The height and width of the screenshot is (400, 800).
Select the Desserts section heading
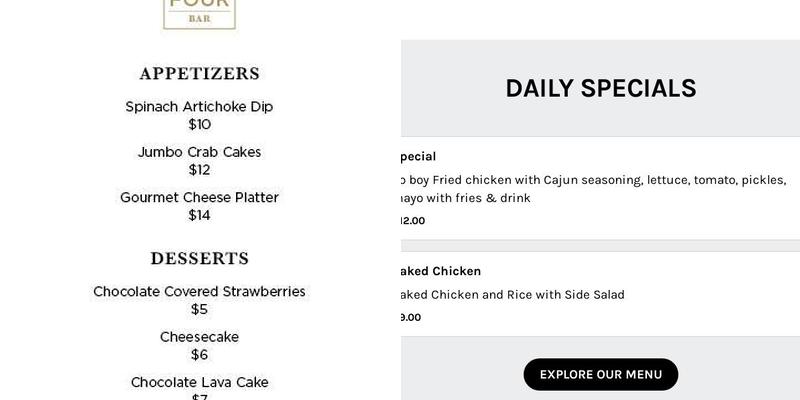(x=199, y=259)
